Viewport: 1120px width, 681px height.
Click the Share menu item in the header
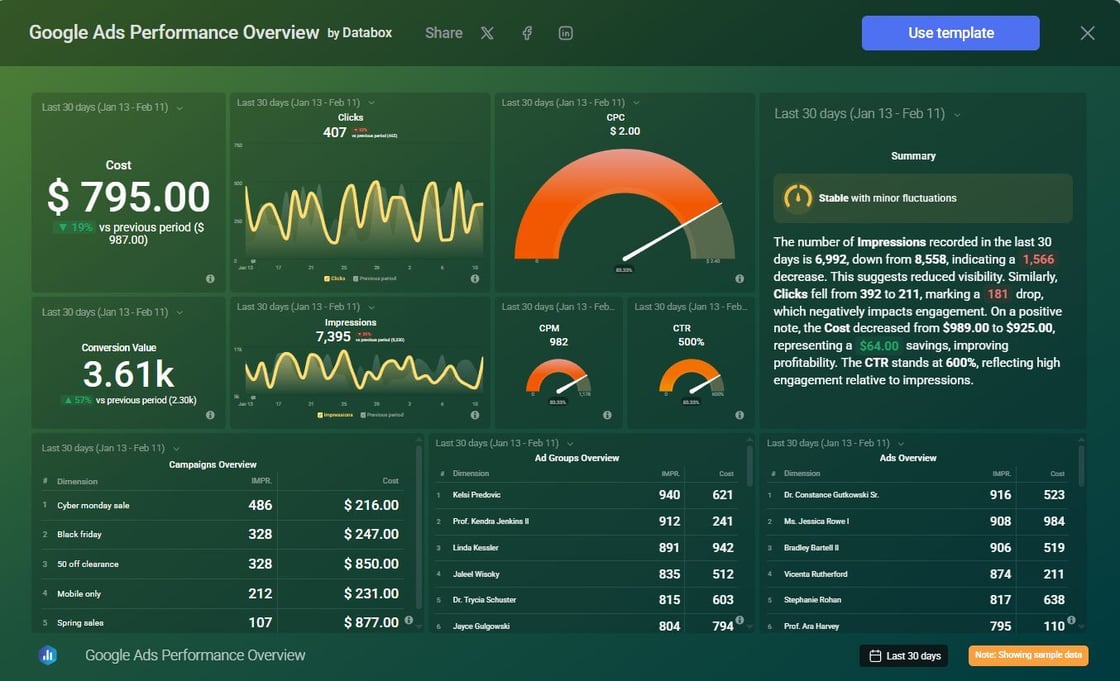point(443,32)
